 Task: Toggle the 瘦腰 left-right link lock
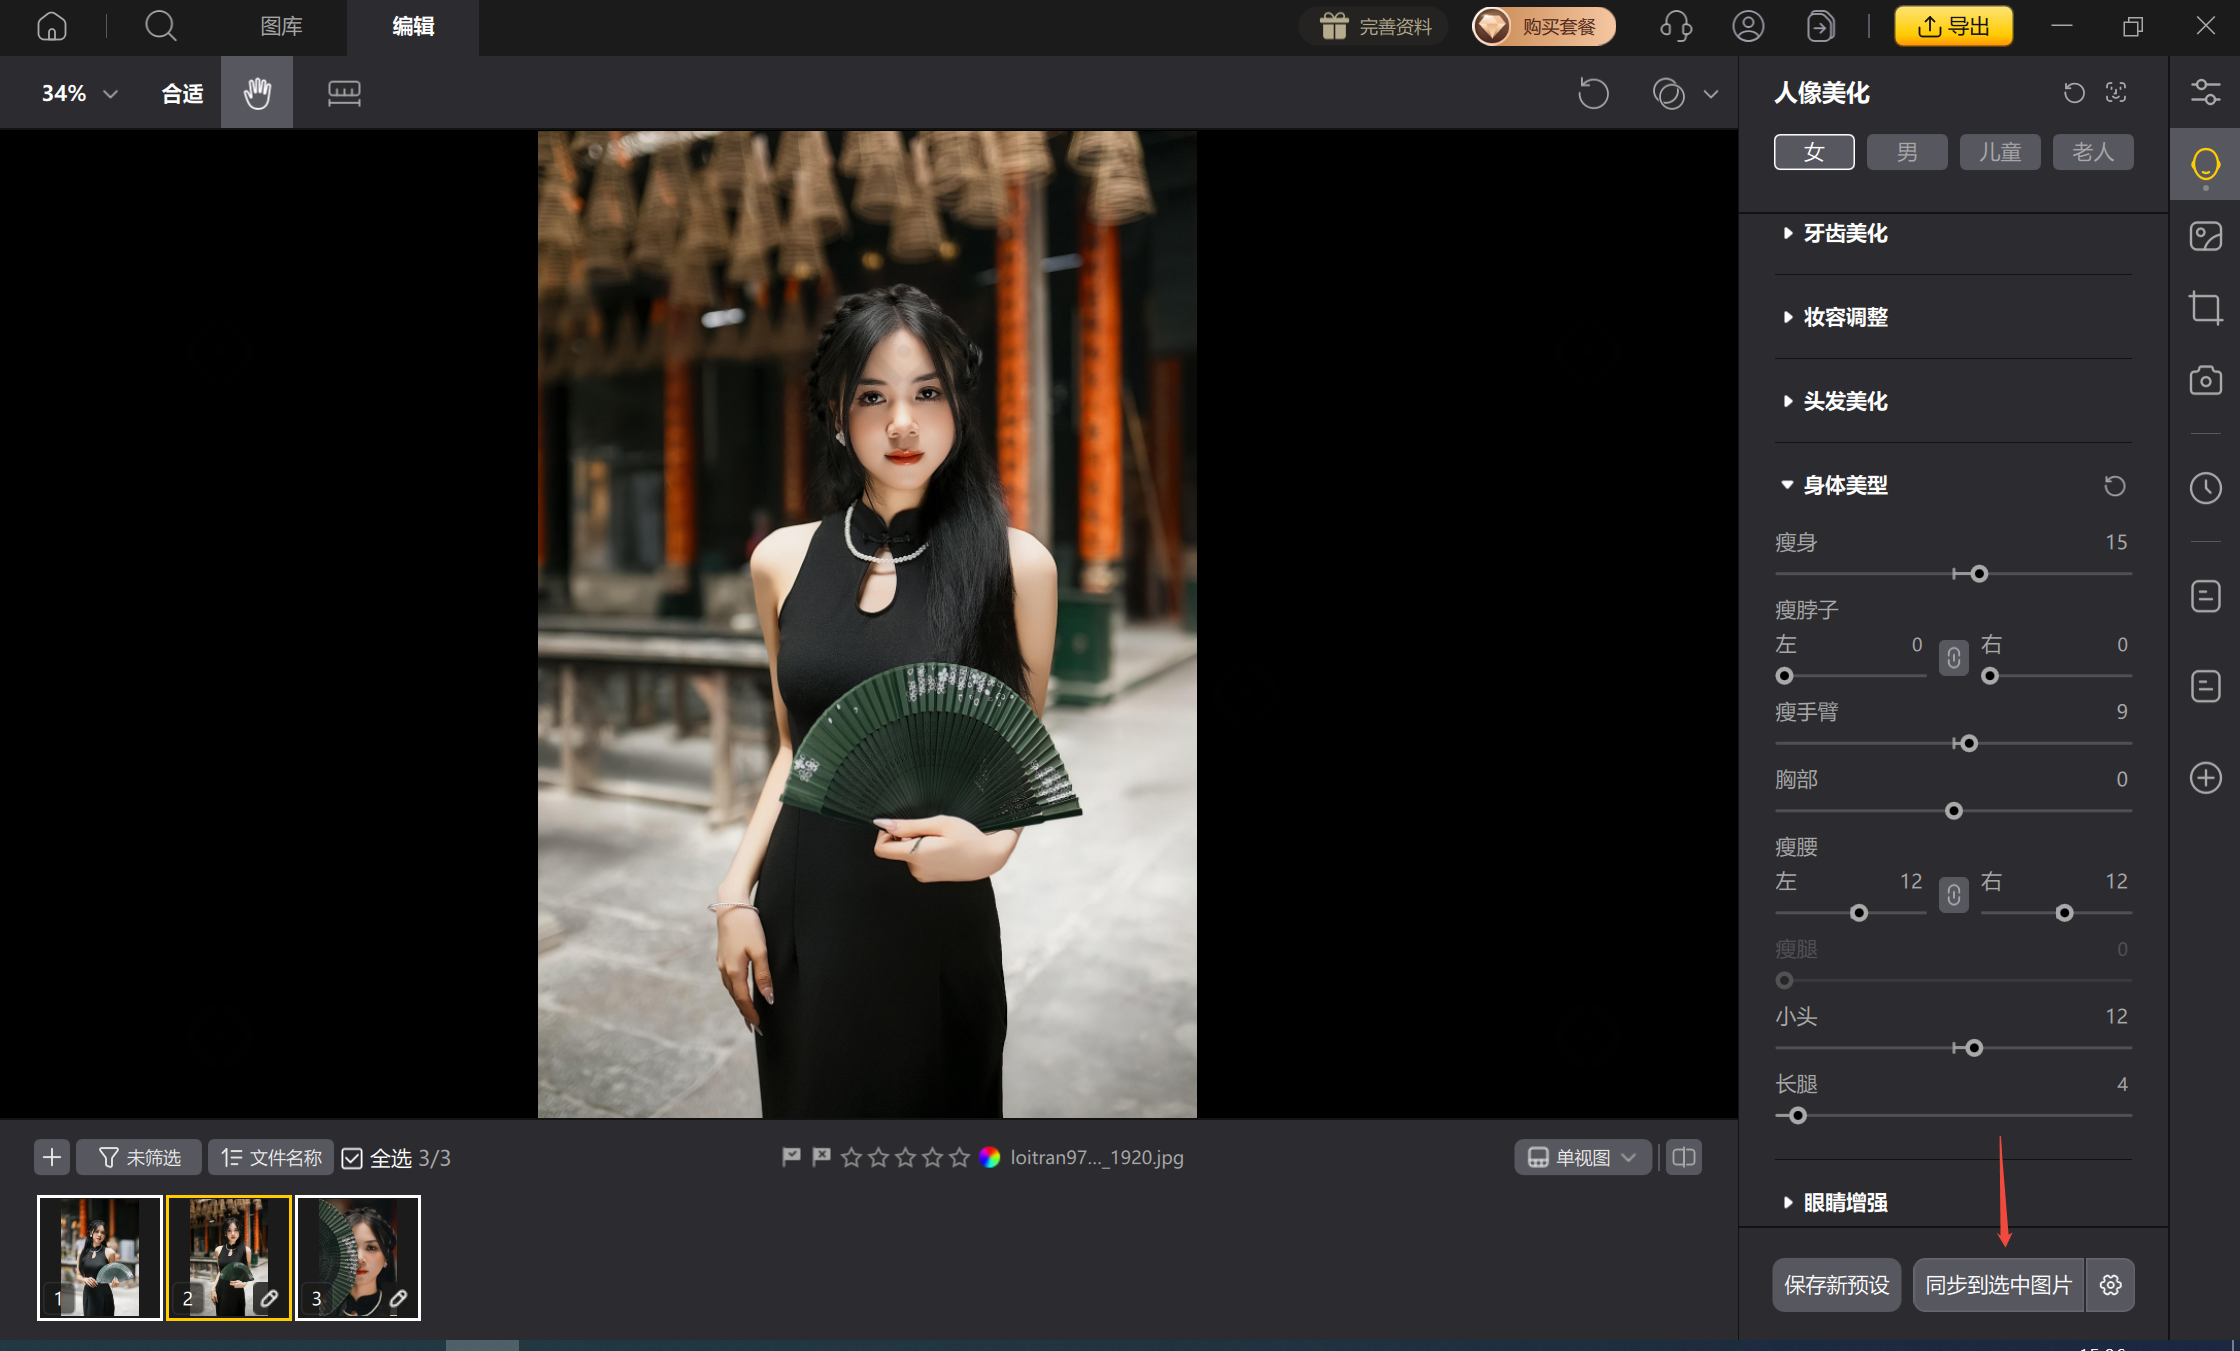click(1953, 894)
